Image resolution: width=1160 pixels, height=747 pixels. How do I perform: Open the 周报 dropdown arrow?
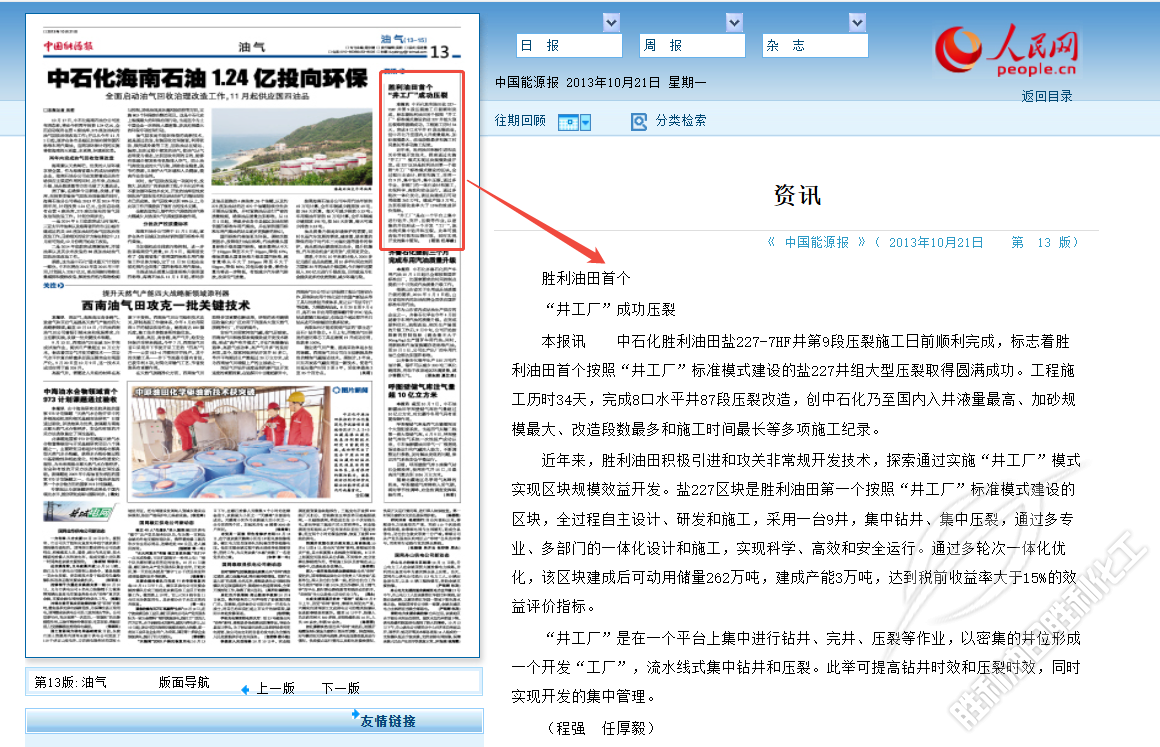point(734,23)
